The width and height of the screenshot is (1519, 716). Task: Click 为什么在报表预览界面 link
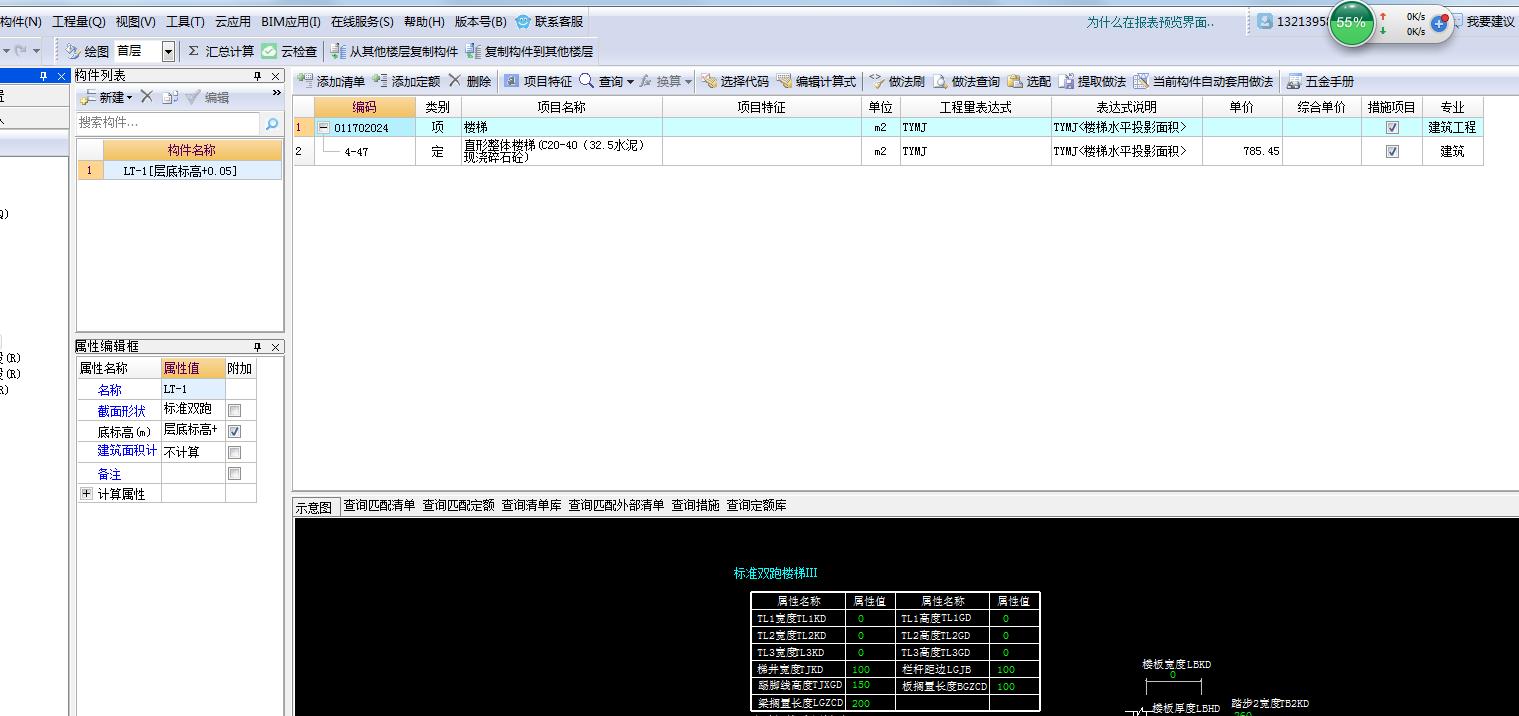click(x=1151, y=22)
